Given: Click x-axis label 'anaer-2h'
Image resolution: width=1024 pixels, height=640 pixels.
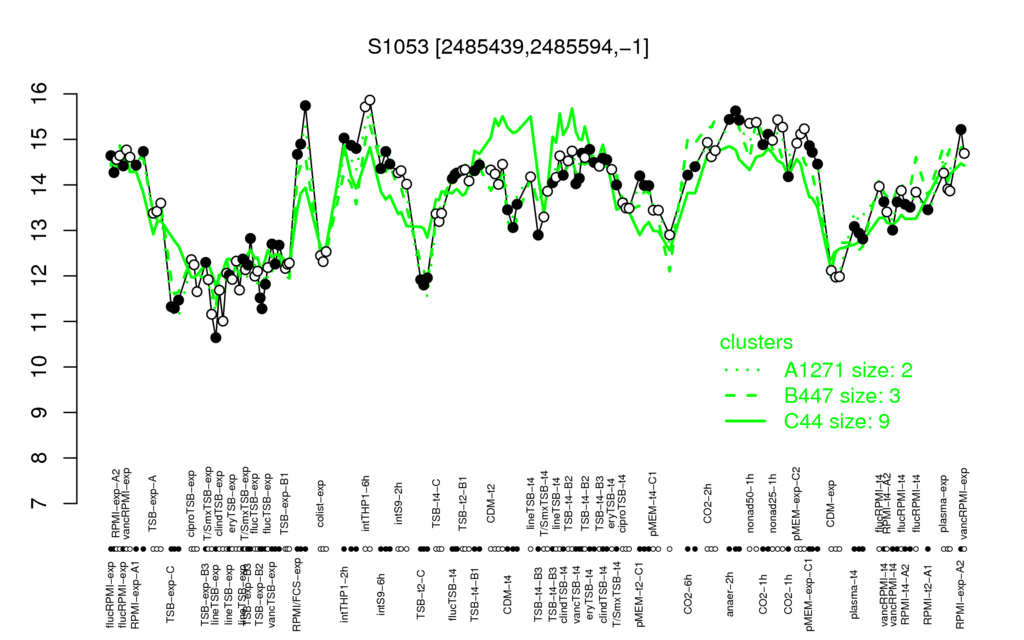Looking at the screenshot, I should point(730,594).
